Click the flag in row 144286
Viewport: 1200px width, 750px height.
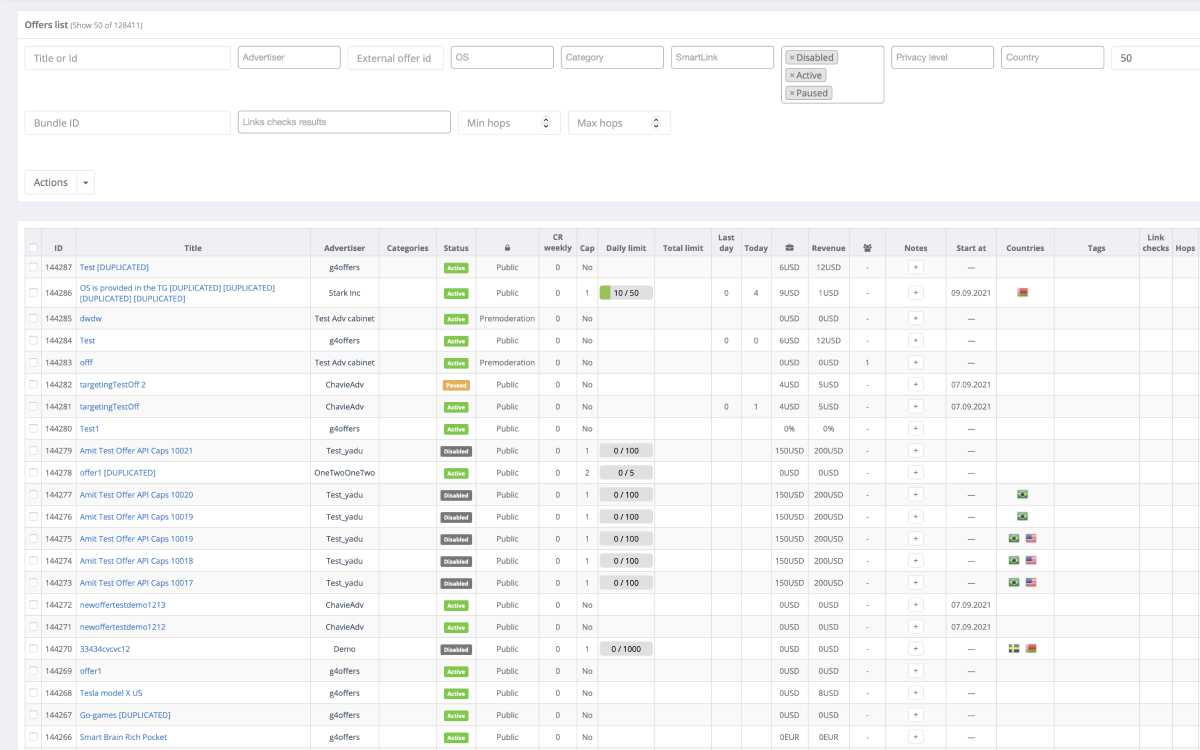(1022, 293)
